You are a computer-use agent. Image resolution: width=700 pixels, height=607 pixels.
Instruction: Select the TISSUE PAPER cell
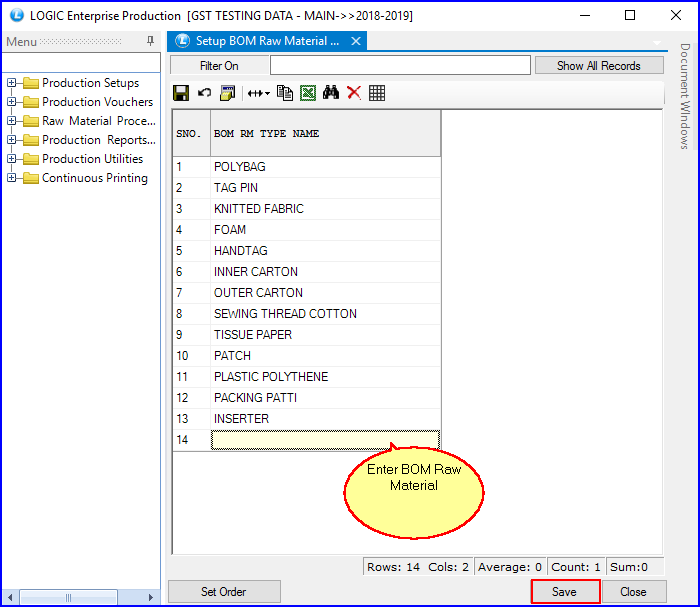tap(325, 335)
